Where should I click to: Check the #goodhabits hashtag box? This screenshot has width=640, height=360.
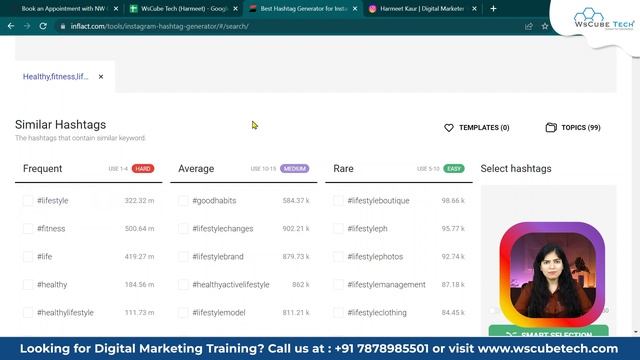click(x=183, y=200)
